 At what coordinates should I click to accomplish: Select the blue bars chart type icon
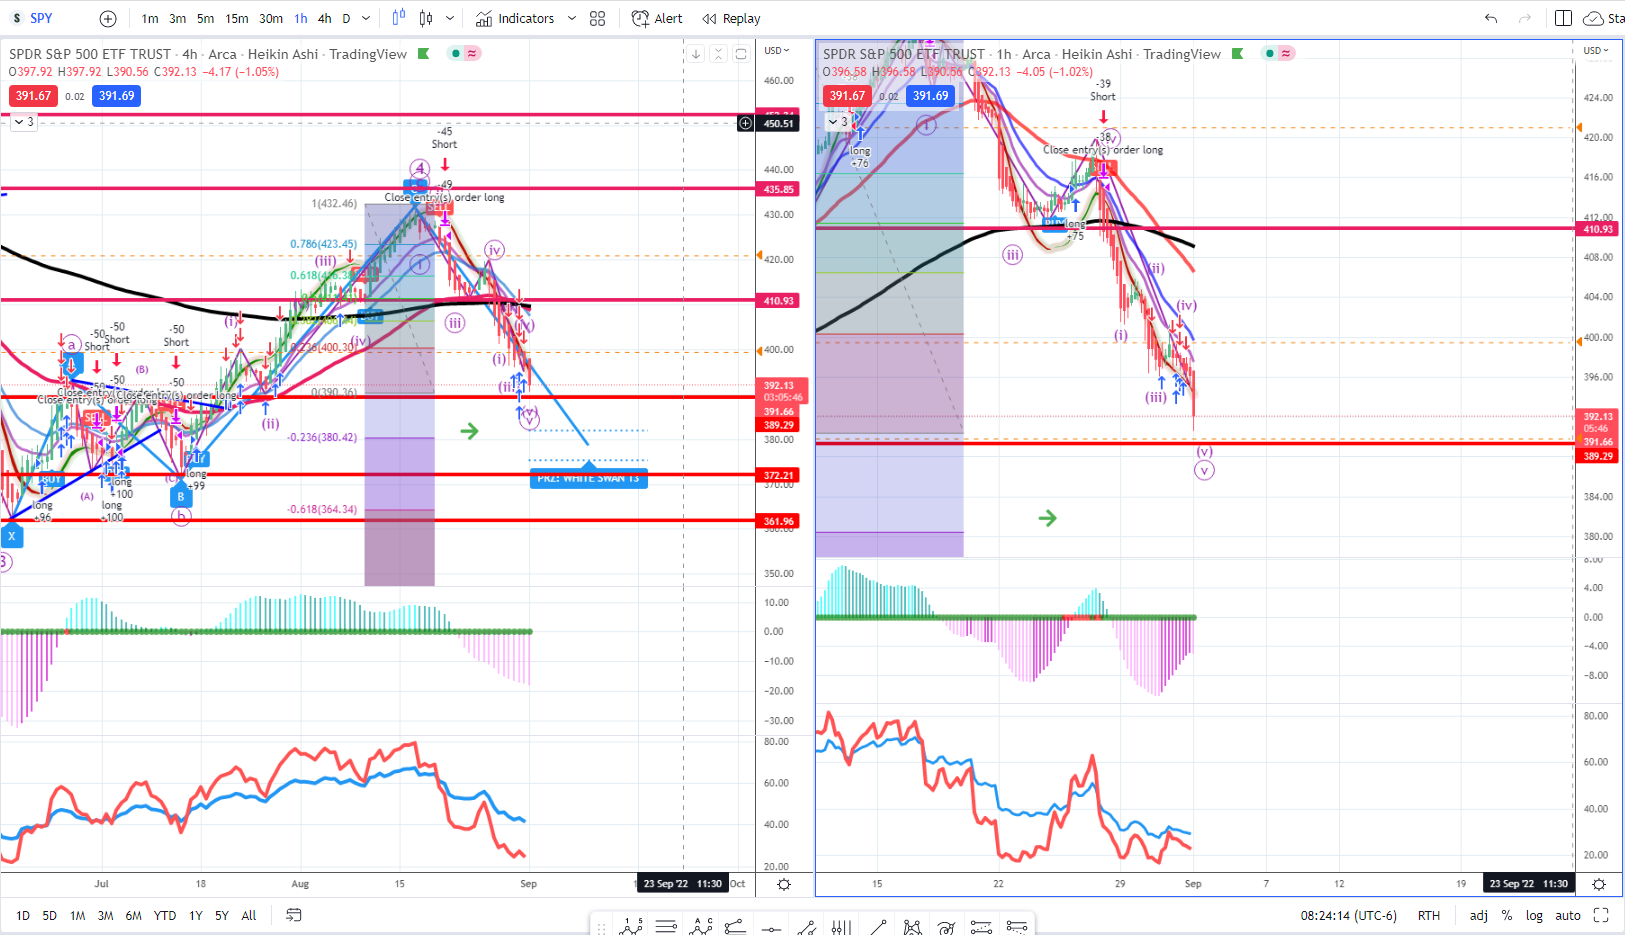399,18
